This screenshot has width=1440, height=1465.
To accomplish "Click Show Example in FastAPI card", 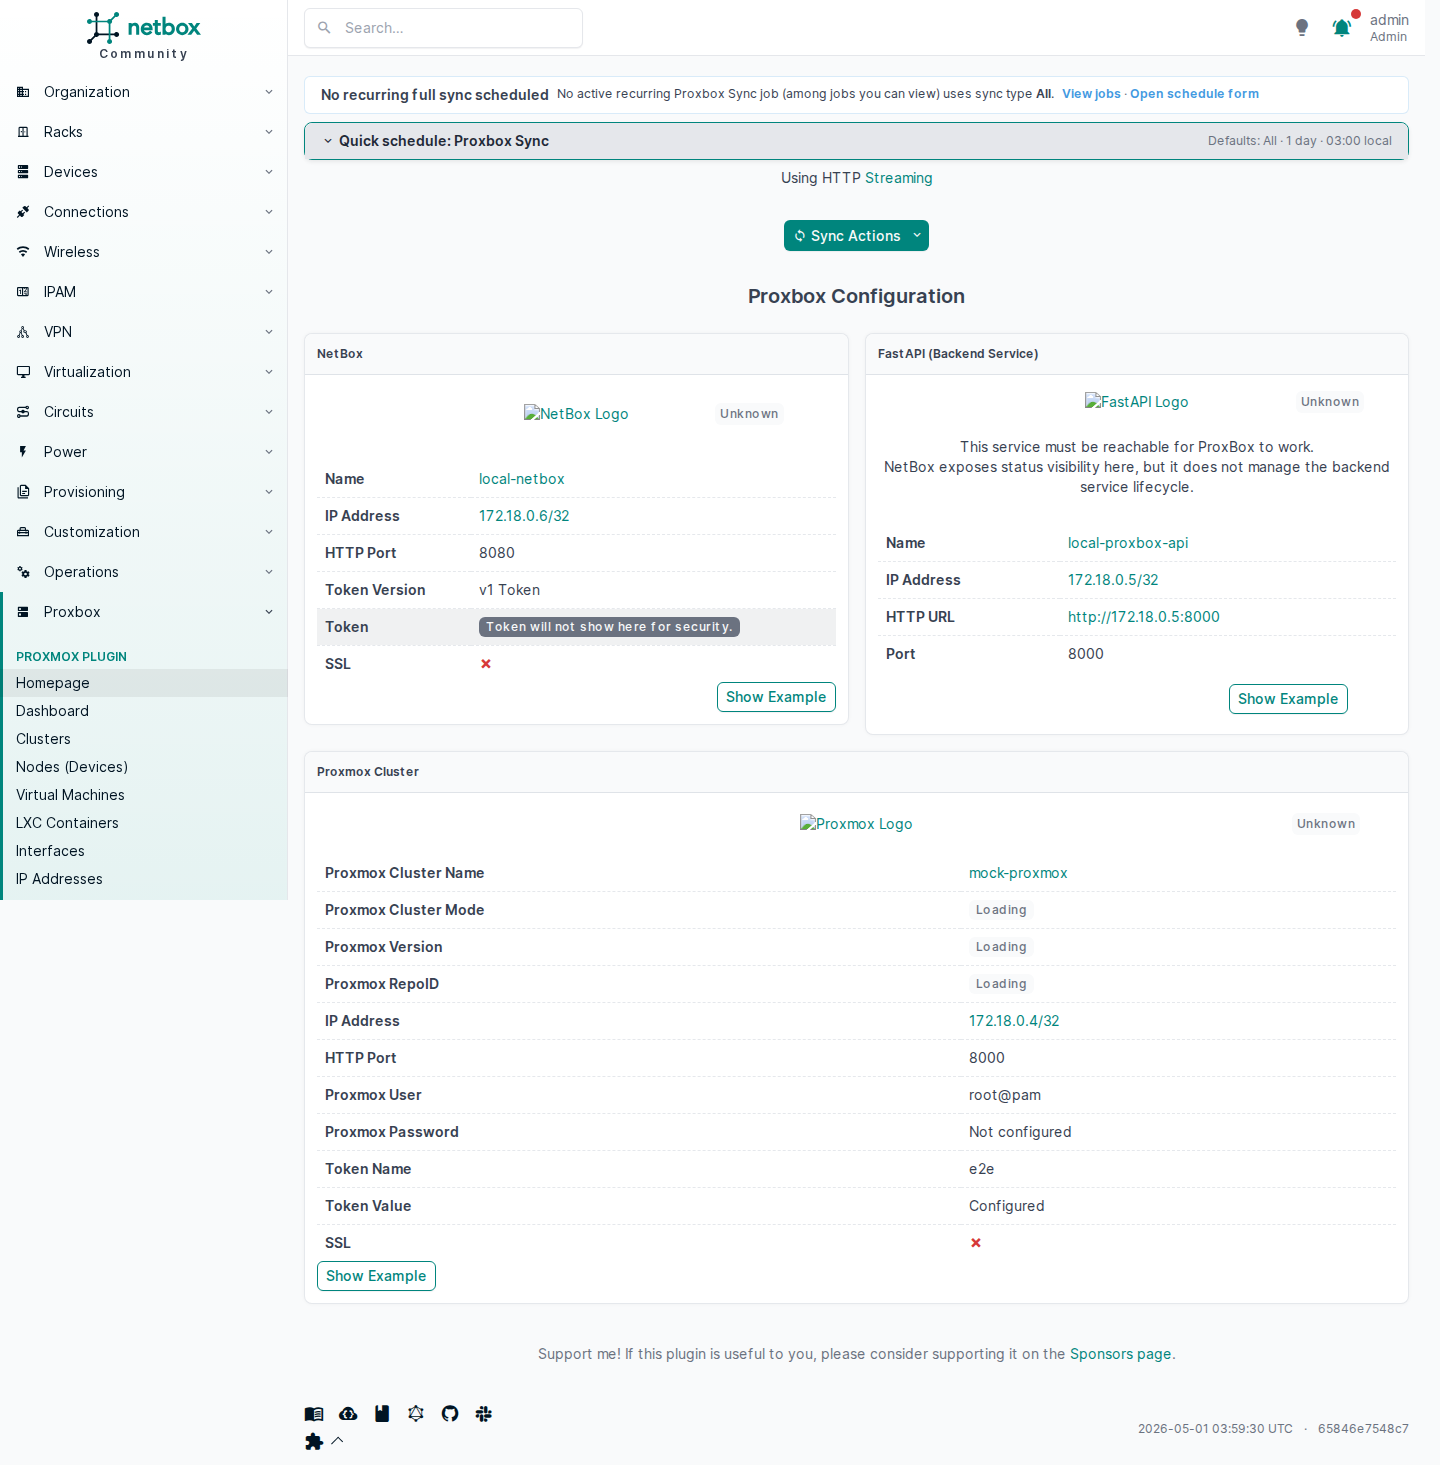I will pyautogui.click(x=1288, y=699).
